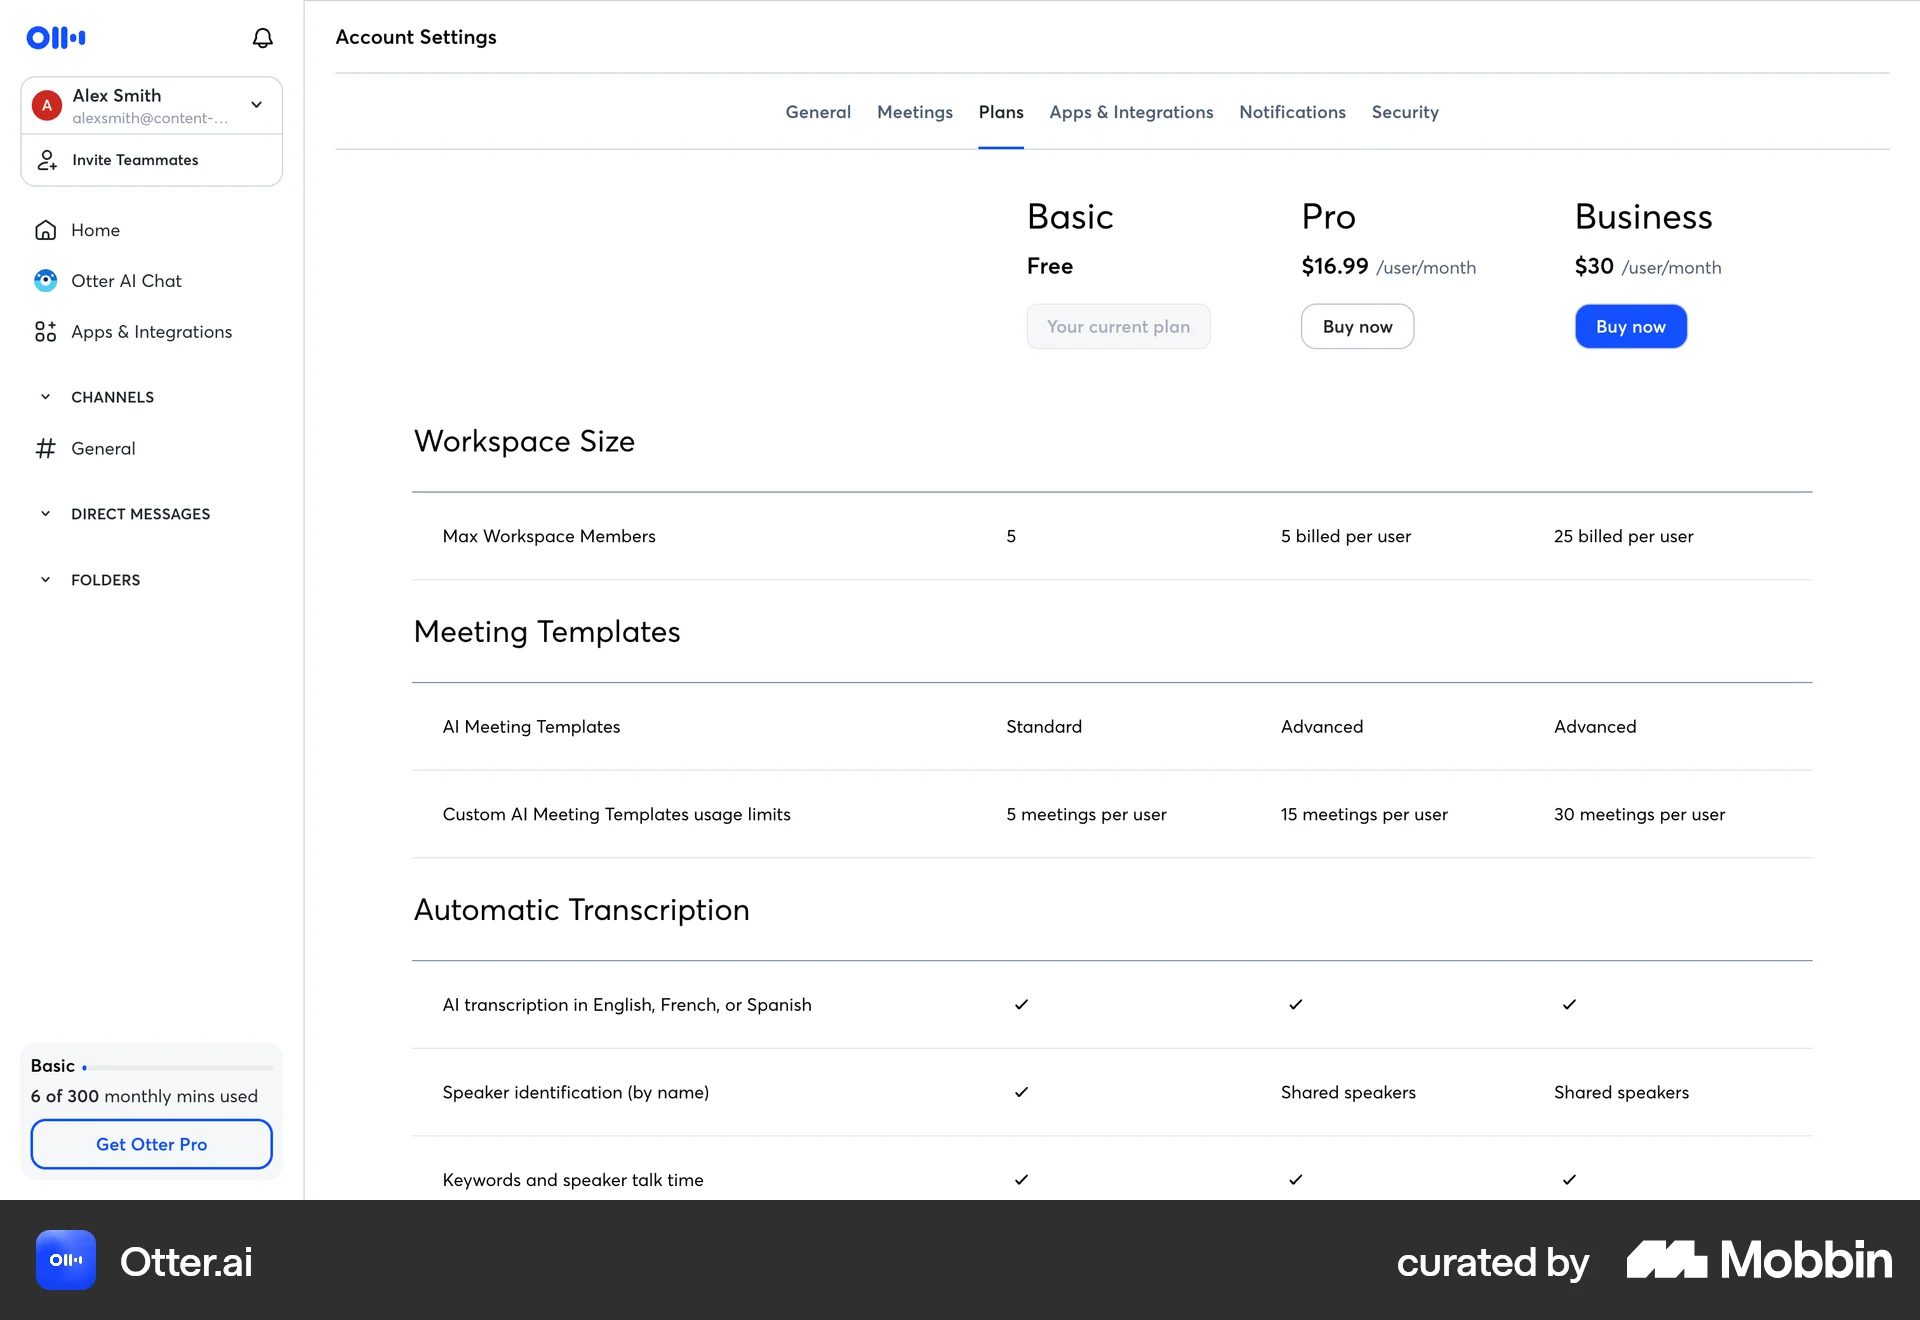Click Basic checkmark for Keywords row
The height and width of the screenshot is (1320, 1920).
(1021, 1180)
